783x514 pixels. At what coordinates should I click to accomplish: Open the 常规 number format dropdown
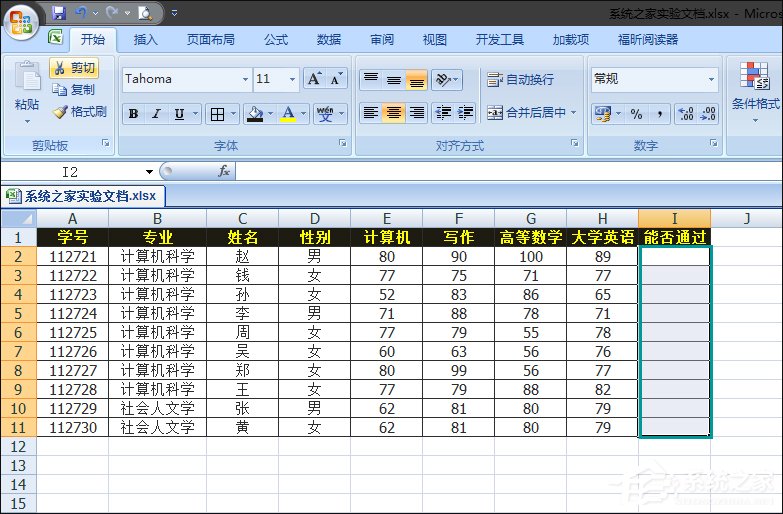pyautogui.click(x=711, y=79)
